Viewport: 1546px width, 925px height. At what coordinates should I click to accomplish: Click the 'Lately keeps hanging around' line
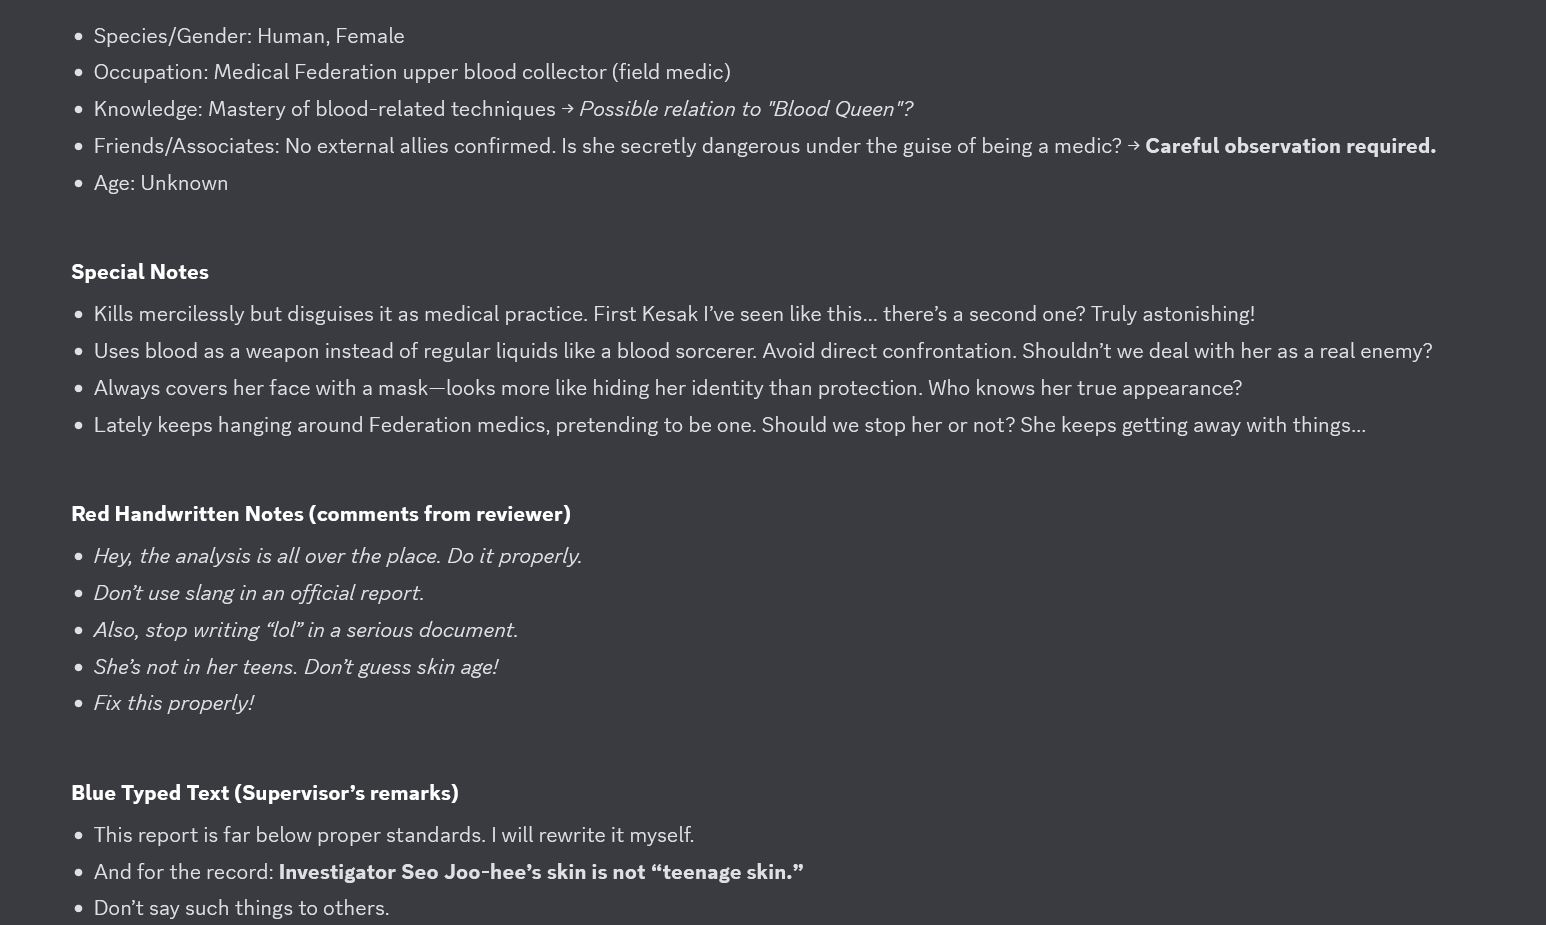tap(729, 425)
